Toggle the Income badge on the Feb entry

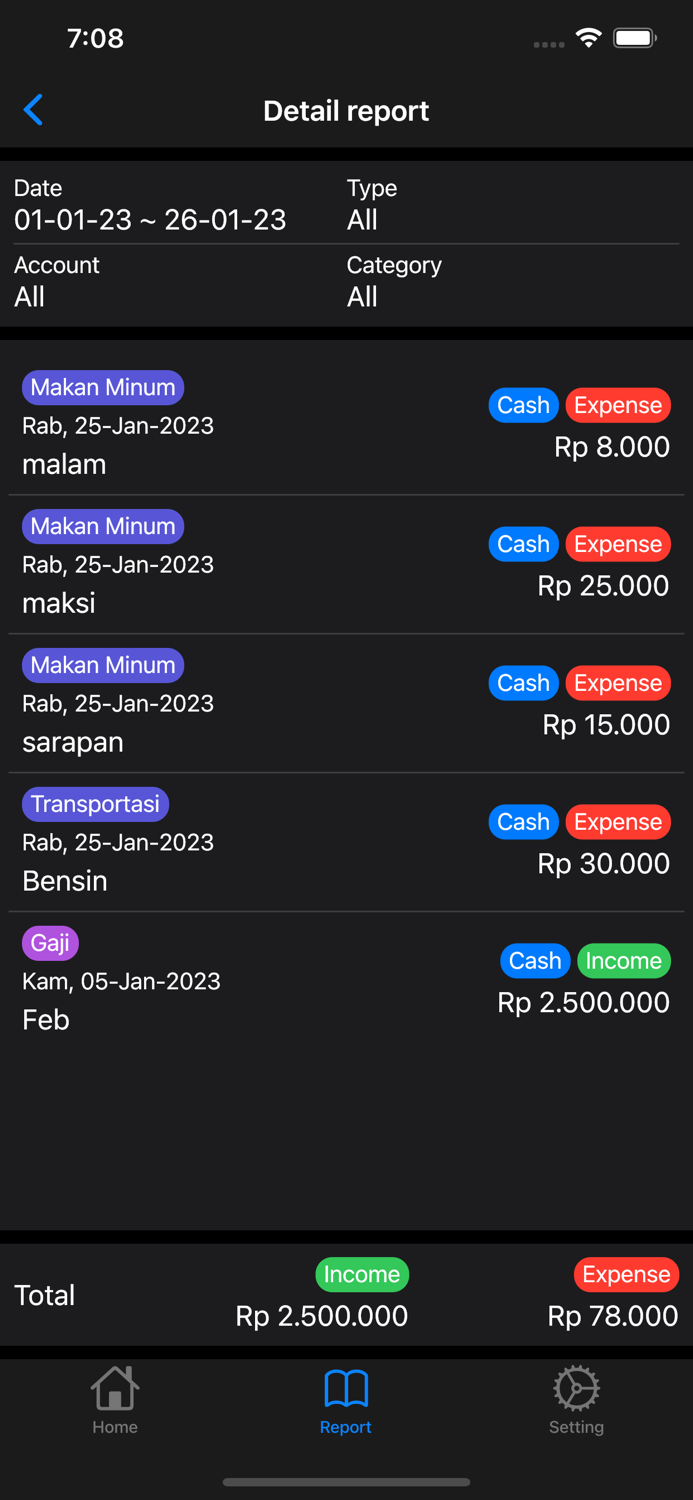623,960
